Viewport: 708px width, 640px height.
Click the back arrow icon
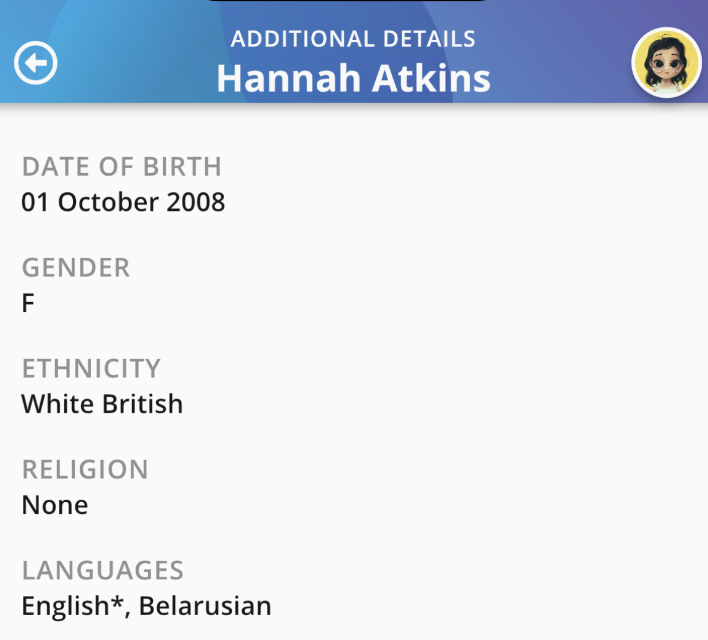36,64
